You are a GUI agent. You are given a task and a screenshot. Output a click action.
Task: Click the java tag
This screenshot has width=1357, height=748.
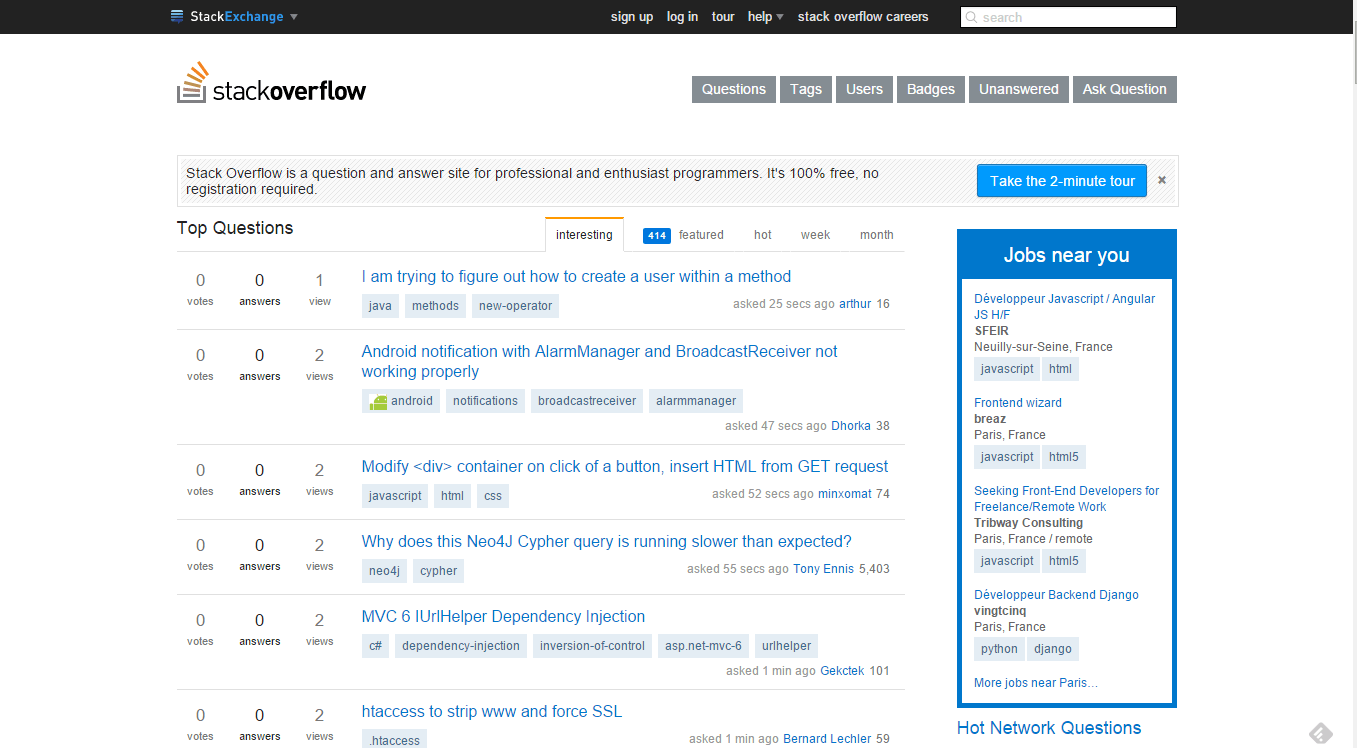point(380,306)
